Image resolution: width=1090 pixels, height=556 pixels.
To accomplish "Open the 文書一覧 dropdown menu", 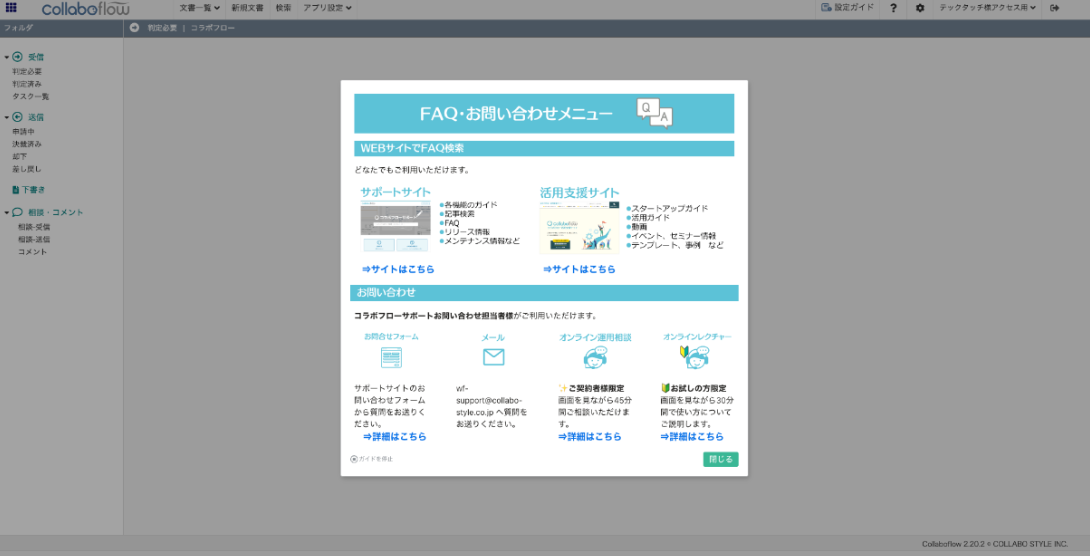I will pyautogui.click(x=200, y=8).
